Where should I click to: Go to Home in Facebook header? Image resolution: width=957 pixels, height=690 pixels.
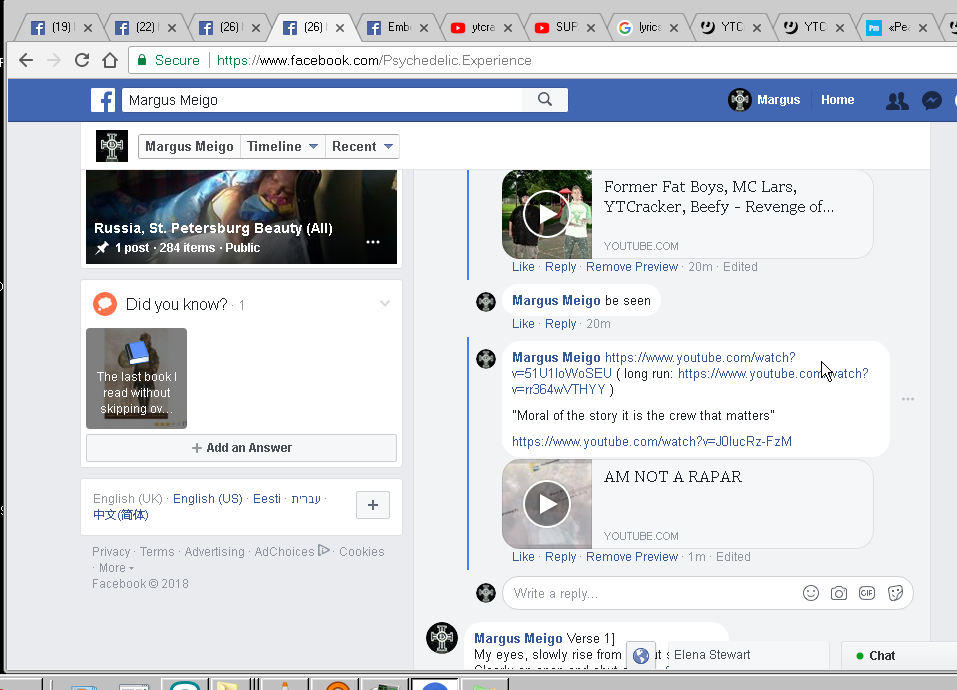coord(837,100)
